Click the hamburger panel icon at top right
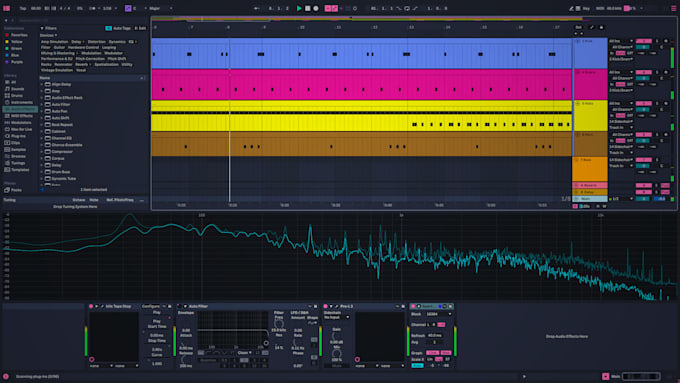 [x=673, y=8]
